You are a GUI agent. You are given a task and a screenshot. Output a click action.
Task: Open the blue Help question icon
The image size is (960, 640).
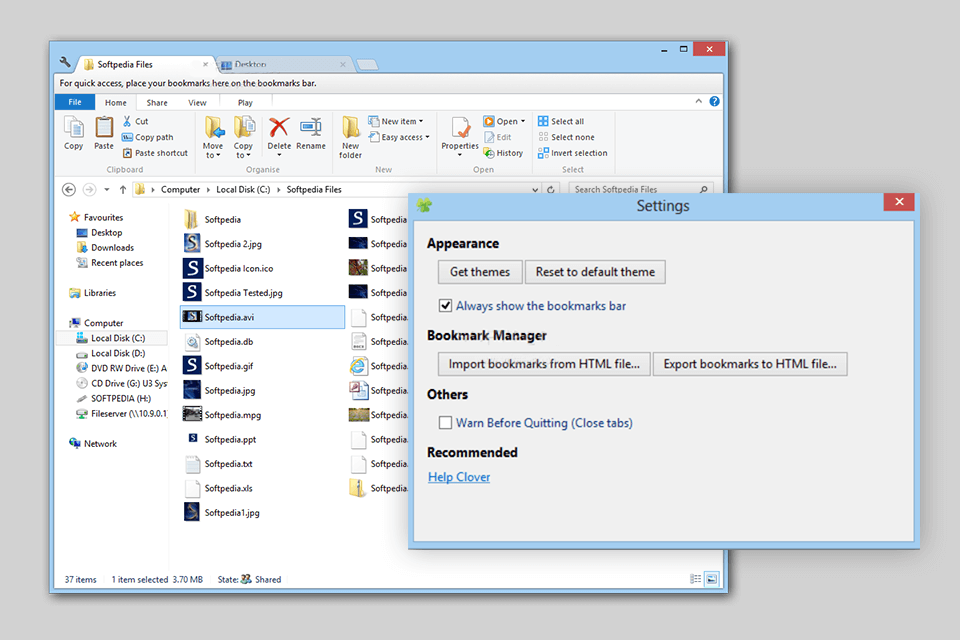pyautogui.click(x=714, y=102)
